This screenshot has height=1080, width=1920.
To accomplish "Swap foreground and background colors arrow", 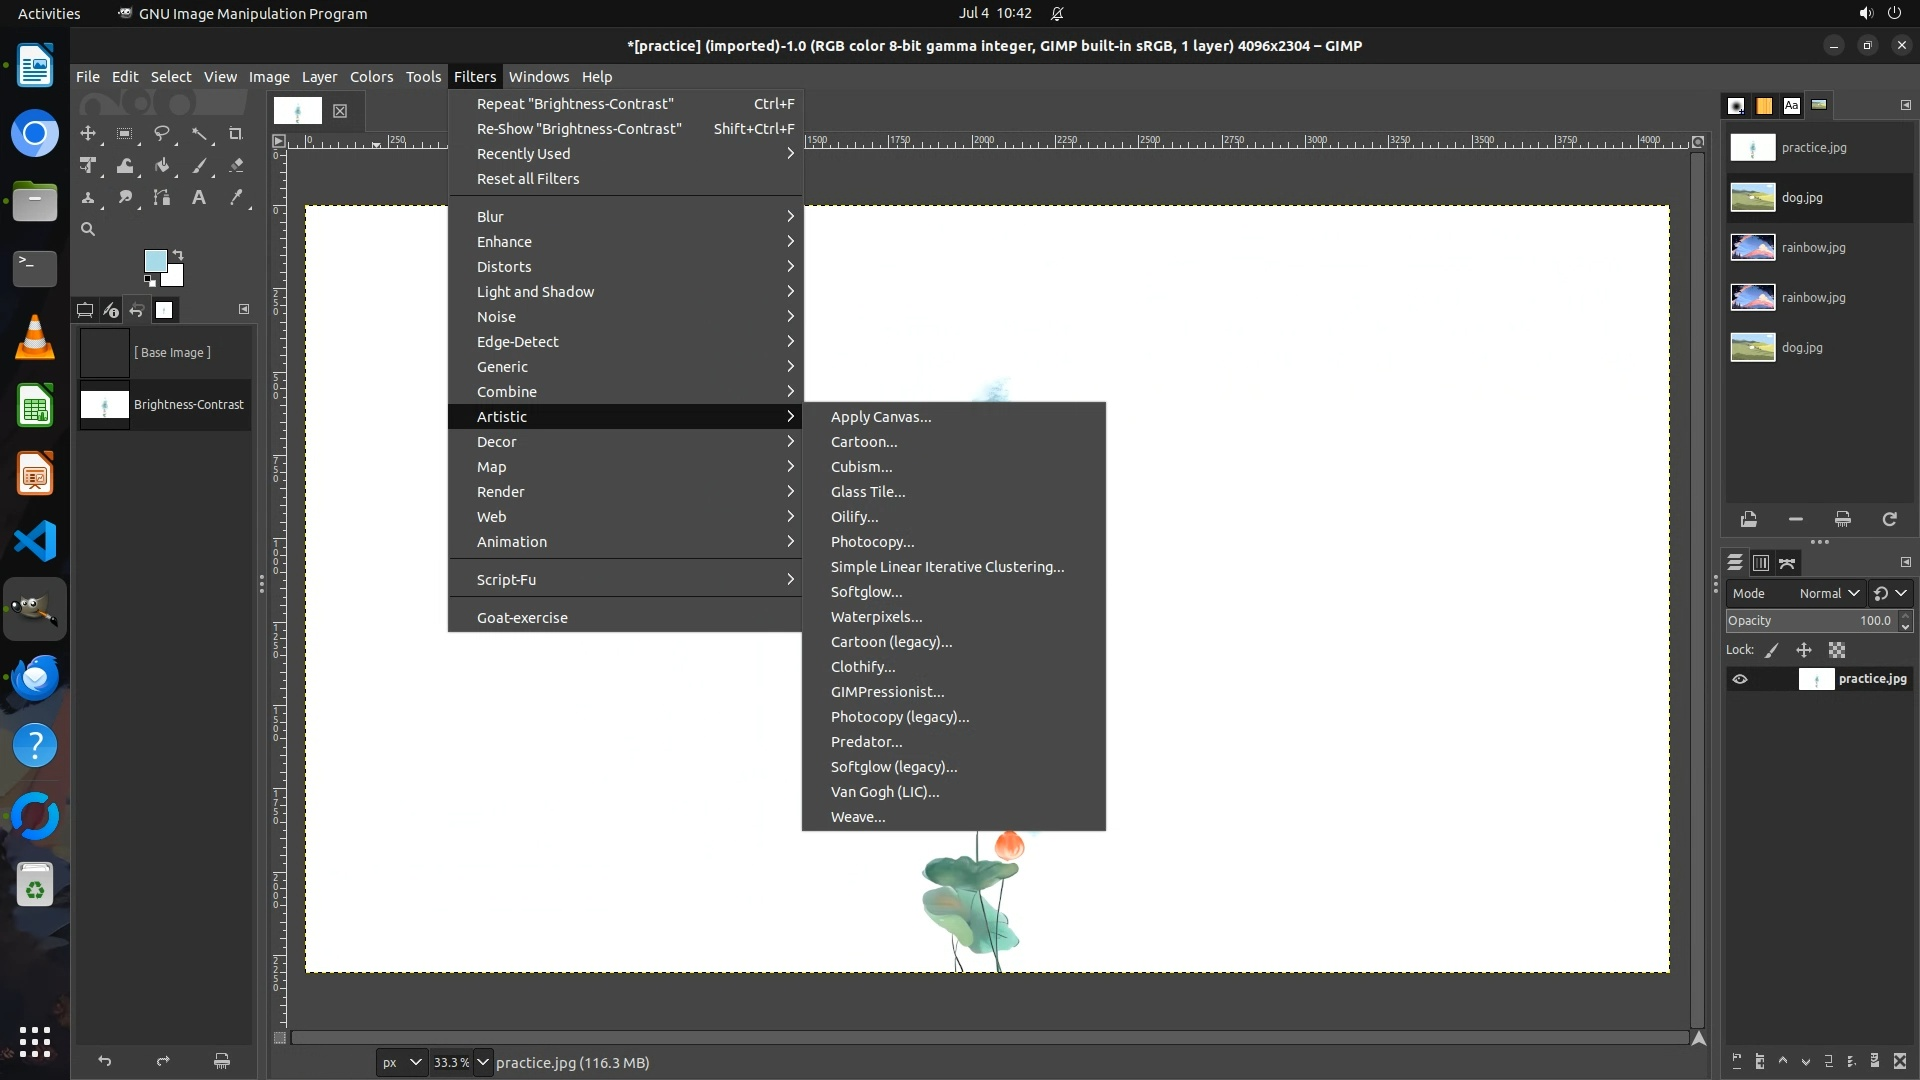I will (178, 254).
